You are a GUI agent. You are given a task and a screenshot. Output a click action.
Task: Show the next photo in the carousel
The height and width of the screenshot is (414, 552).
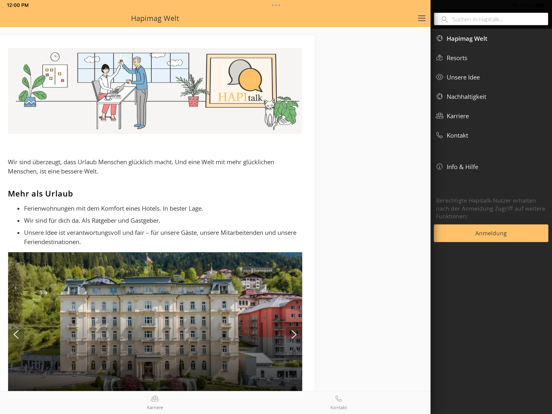click(x=294, y=334)
